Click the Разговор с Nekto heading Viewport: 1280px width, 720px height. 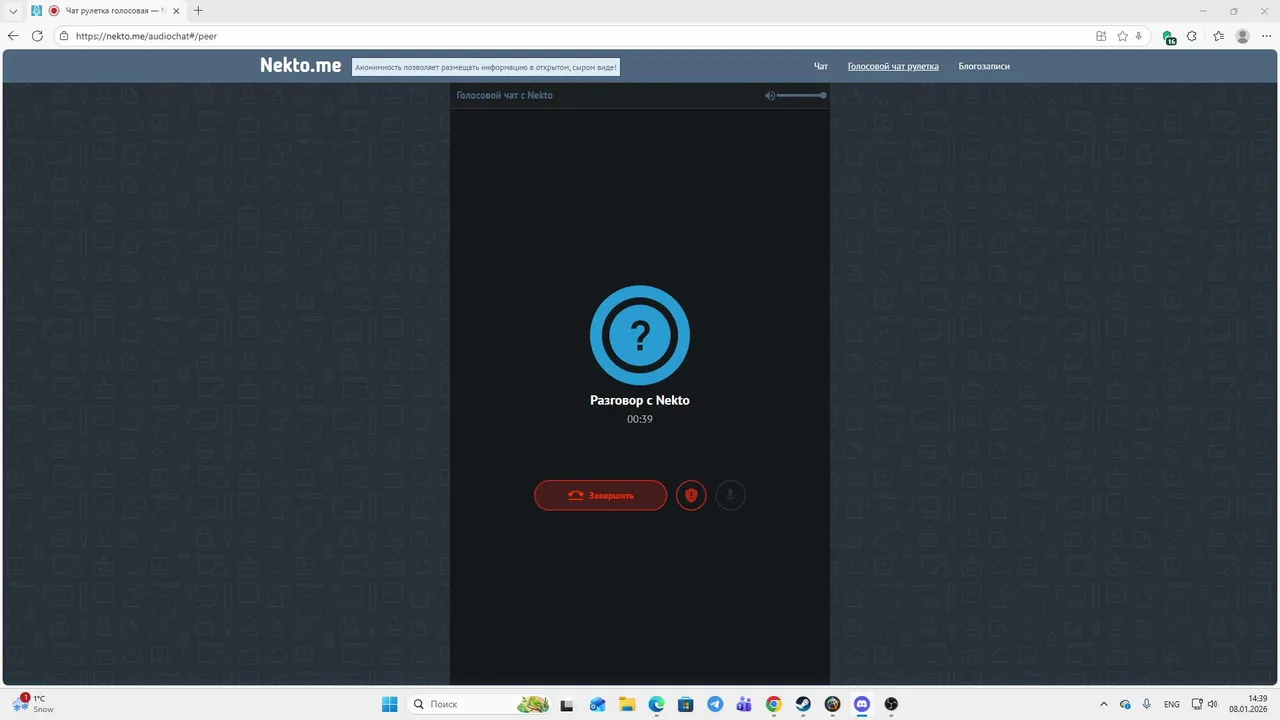pos(640,400)
